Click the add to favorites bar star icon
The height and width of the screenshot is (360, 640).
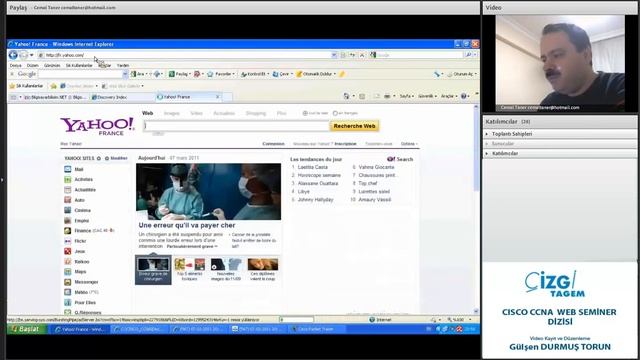pyautogui.click(x=53, y=86)
